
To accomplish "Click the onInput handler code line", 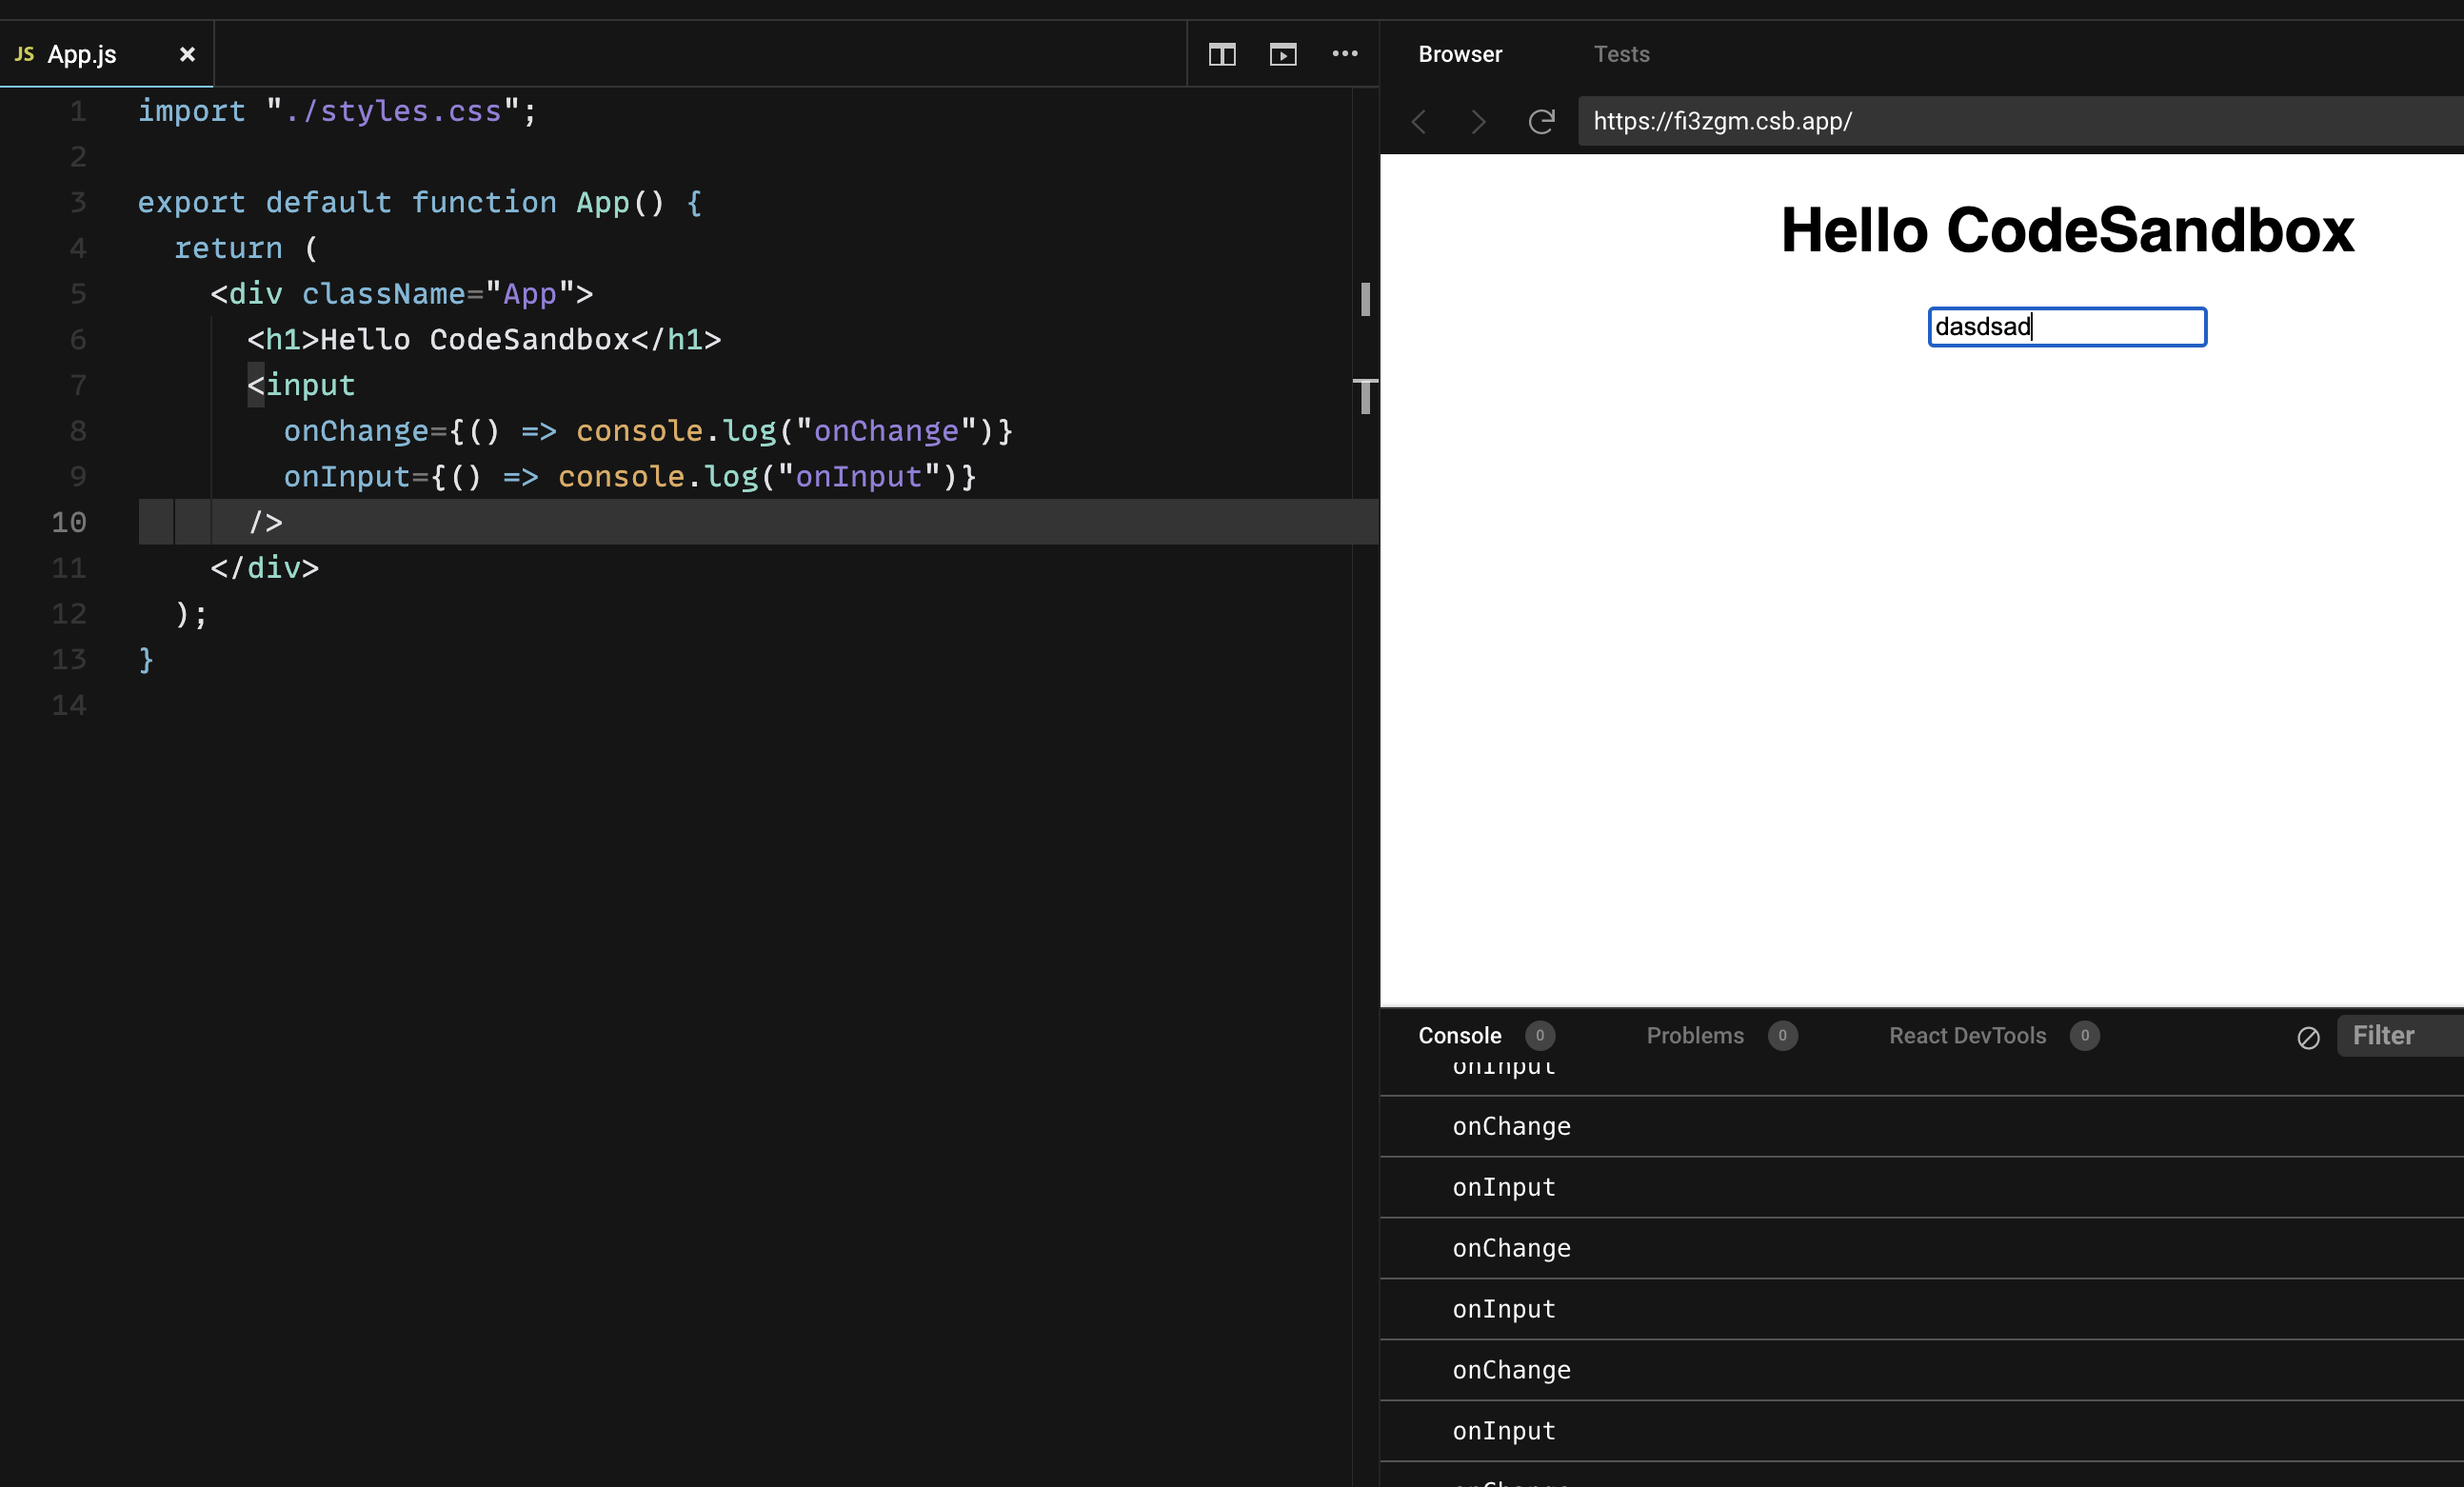I will point(630,476).
